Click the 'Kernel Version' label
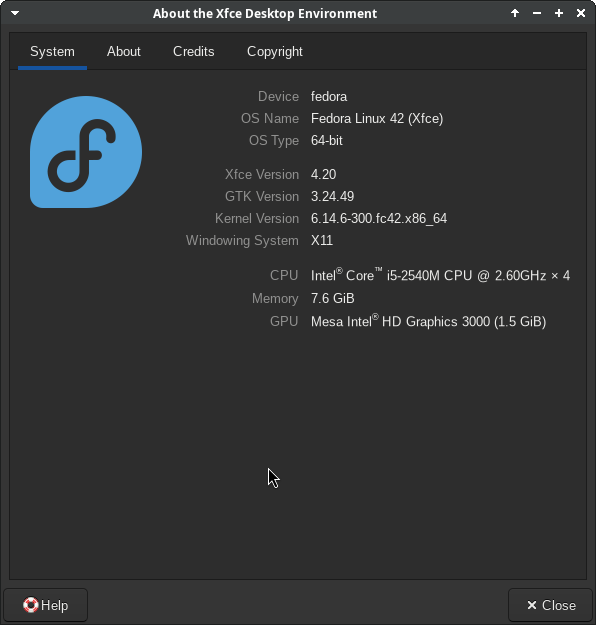596x625 pixels. pos(257,218)
